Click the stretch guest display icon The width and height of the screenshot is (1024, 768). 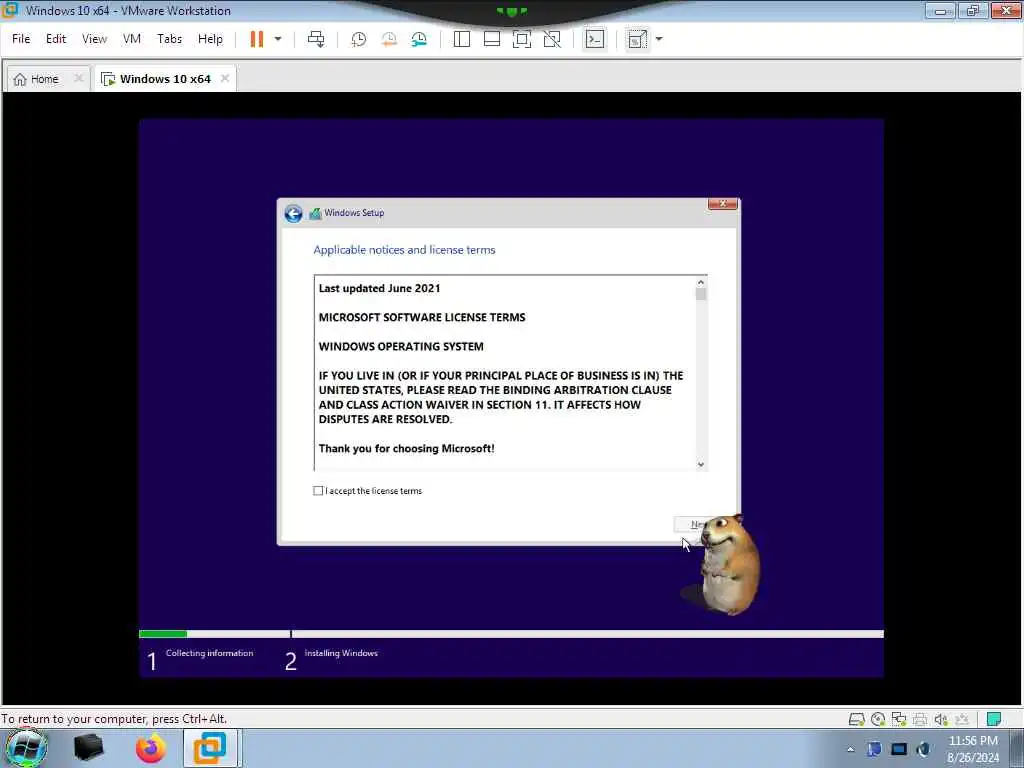pyautogui.click(x=637, y=39)
